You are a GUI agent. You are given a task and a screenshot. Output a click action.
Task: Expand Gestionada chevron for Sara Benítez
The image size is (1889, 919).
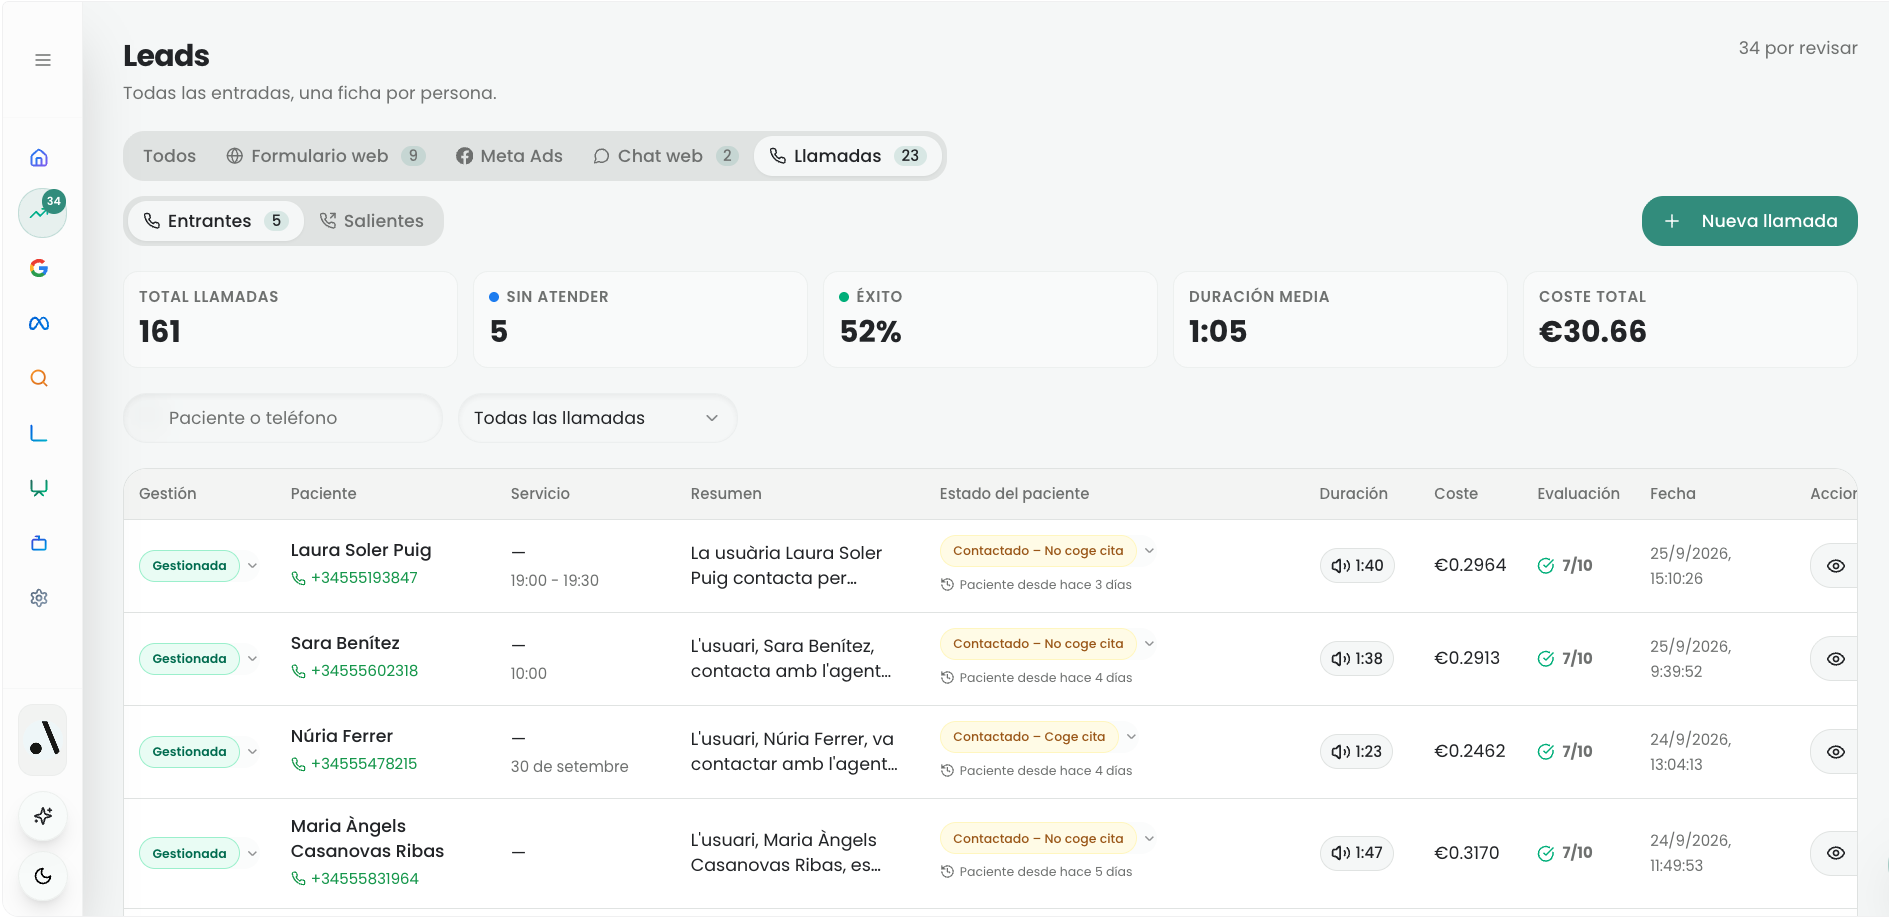pyautogui.click(x=253, y=659)
